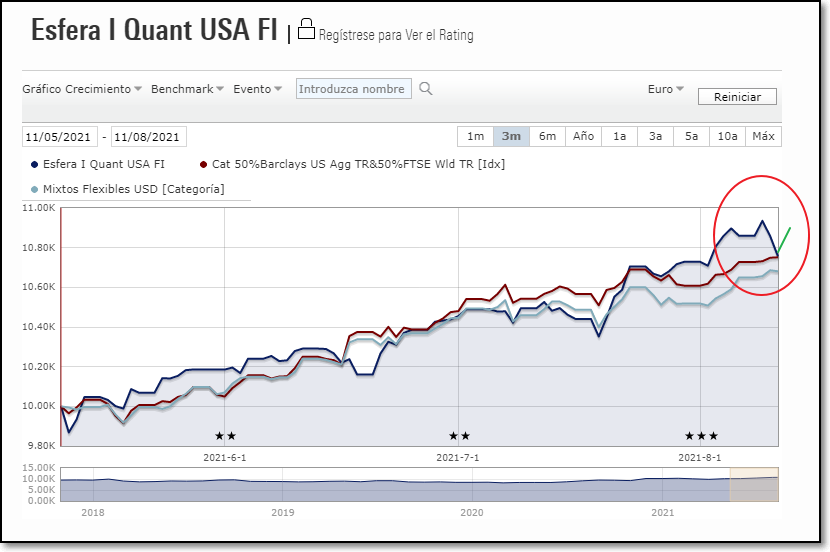
Task: Select the Año time range
Action: point(583,136)
